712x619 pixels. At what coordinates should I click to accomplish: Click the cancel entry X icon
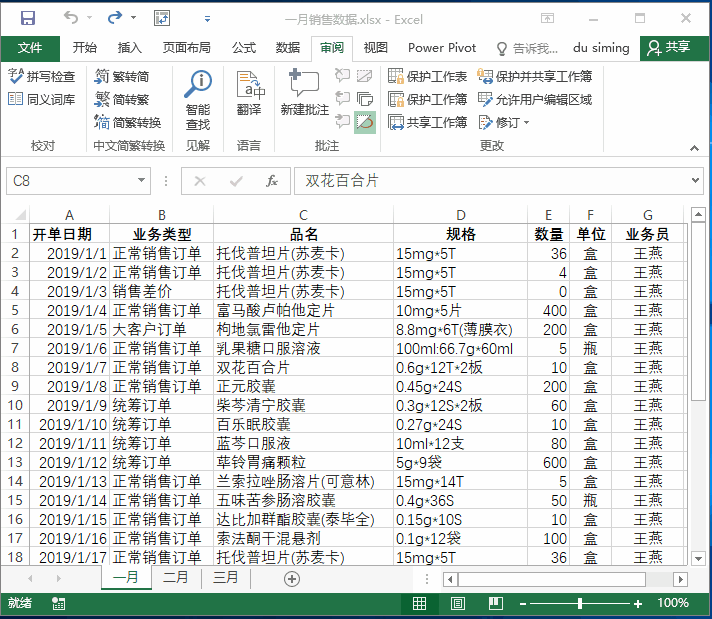[x=200, y=181]
